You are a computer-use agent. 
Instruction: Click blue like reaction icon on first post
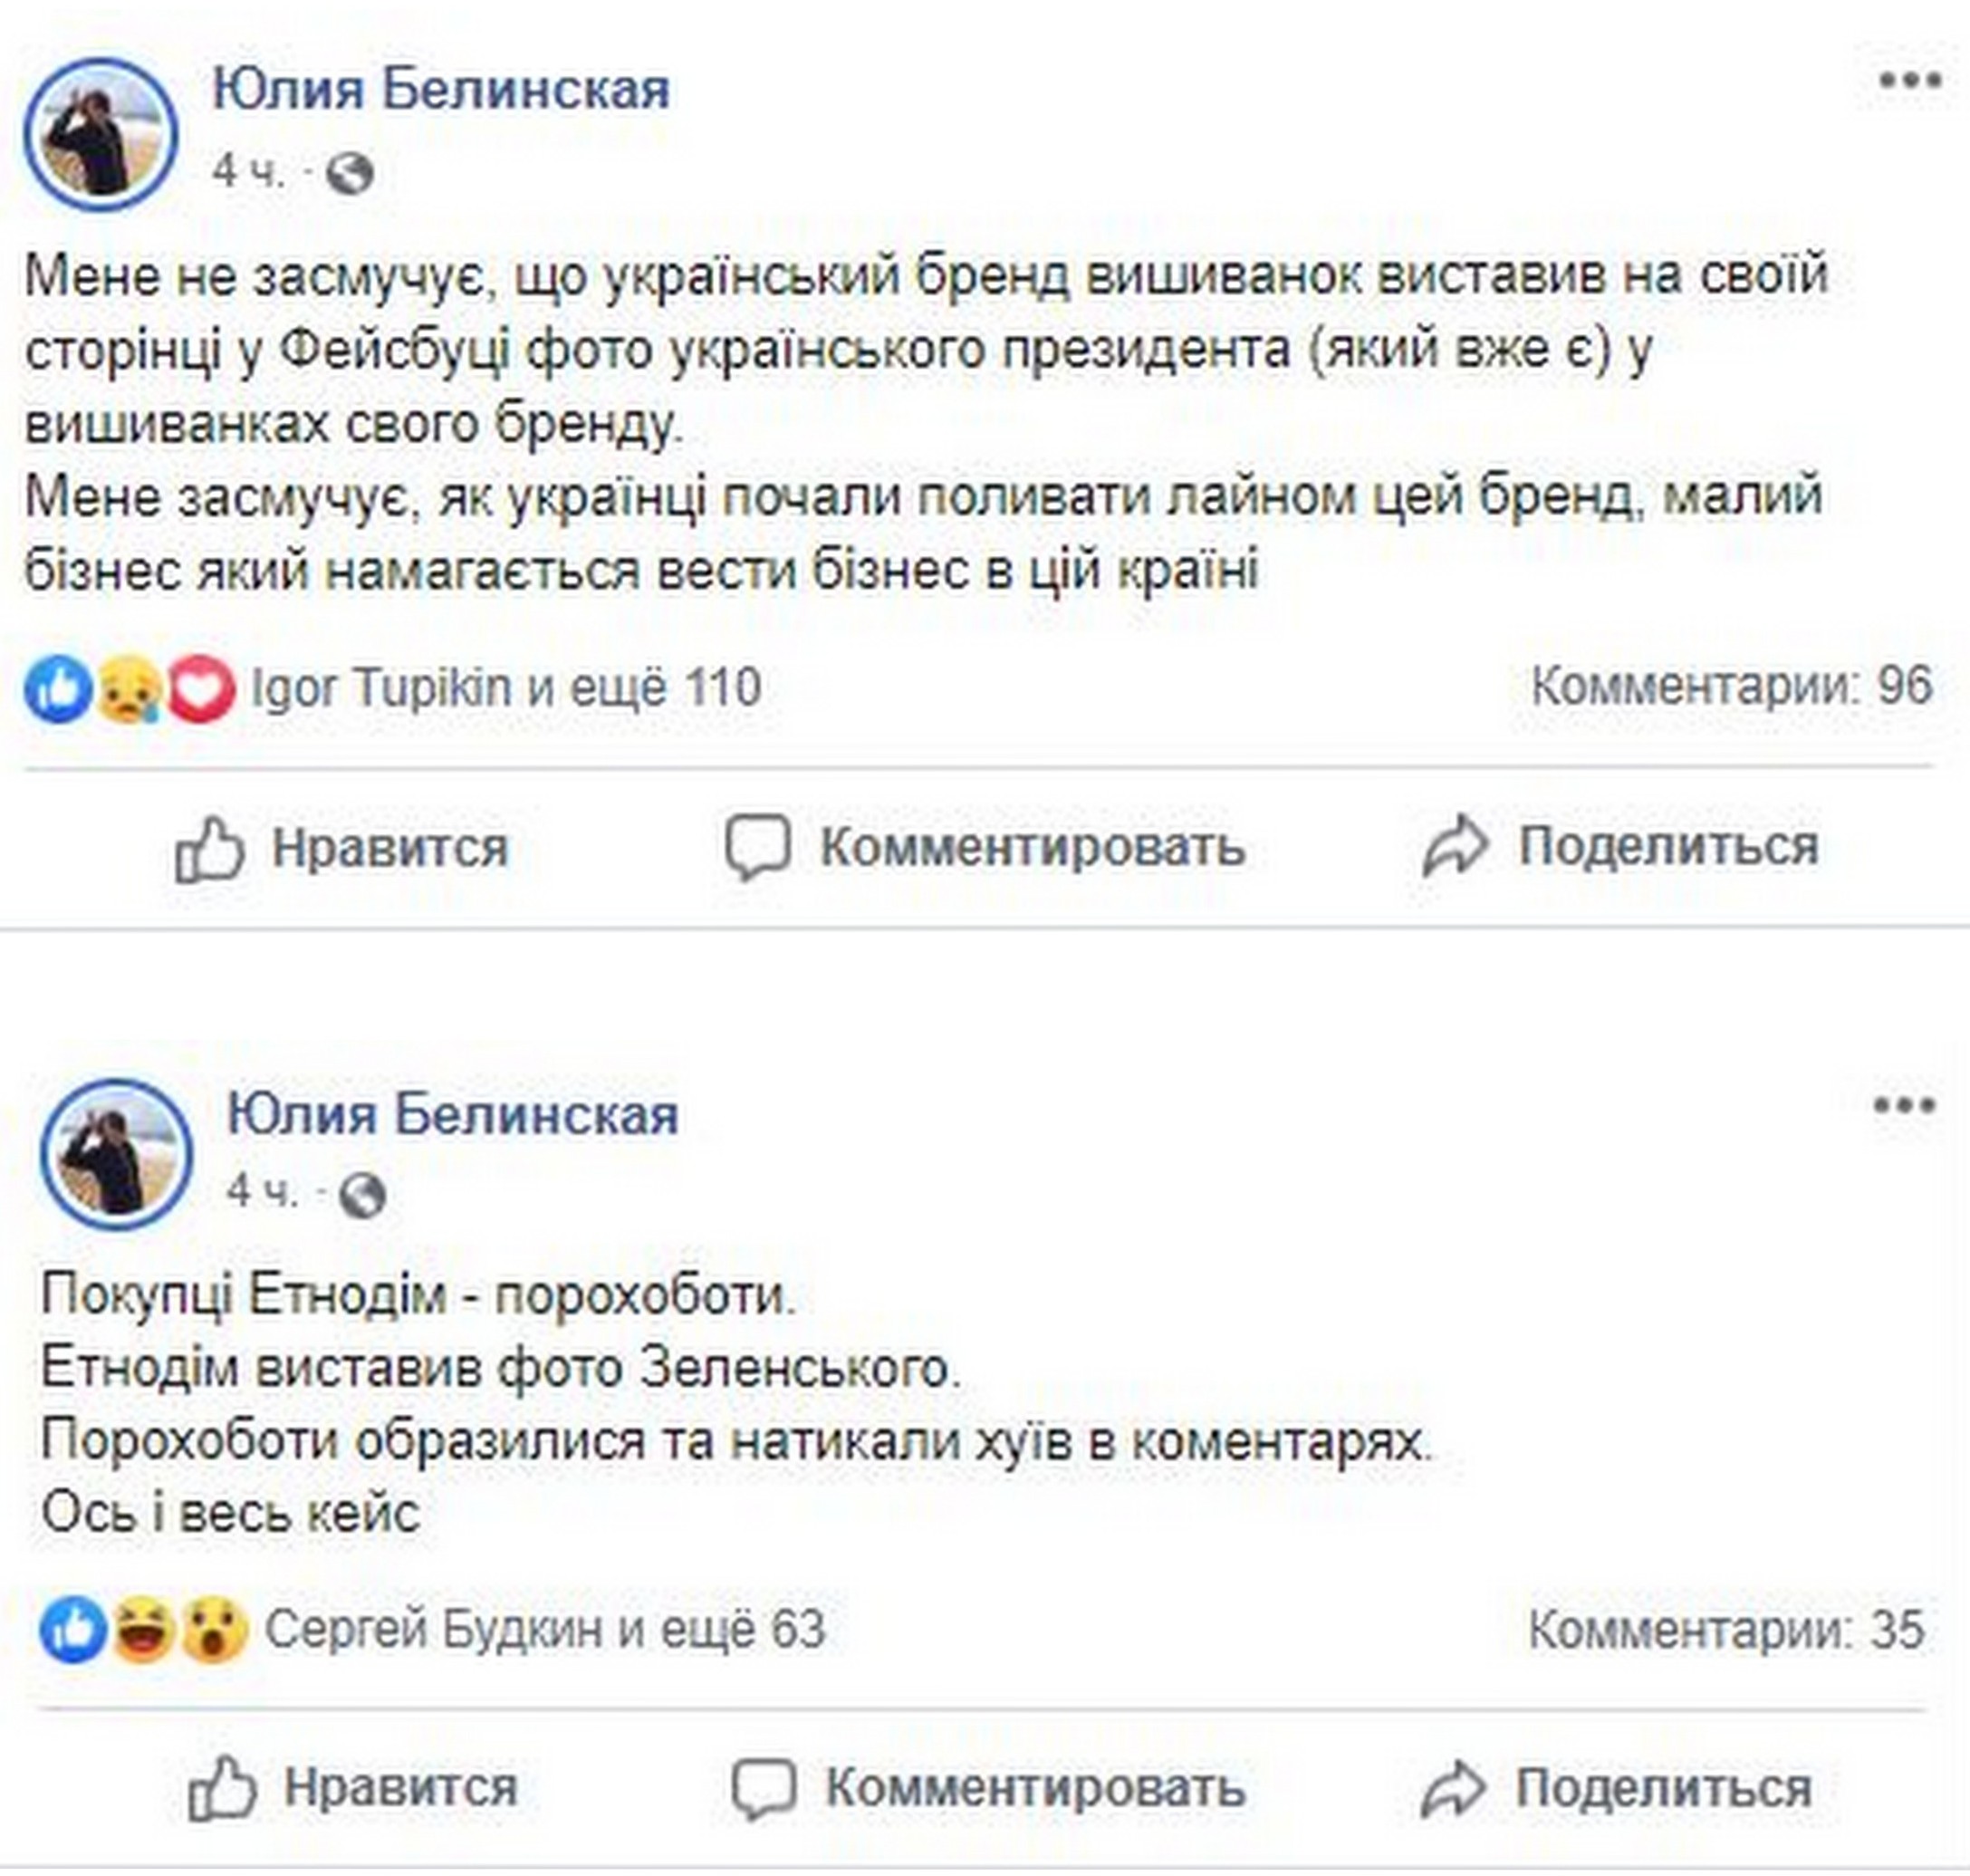click(x=58, y=689)
